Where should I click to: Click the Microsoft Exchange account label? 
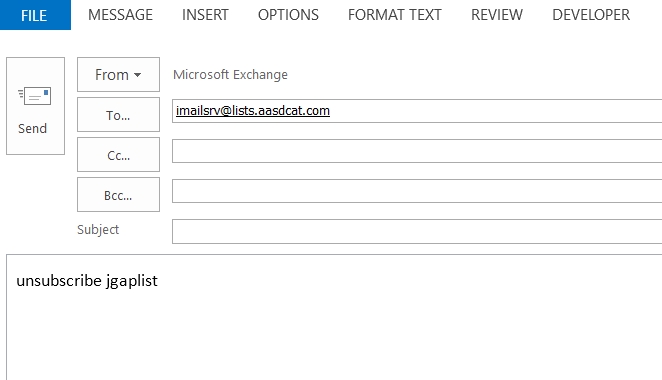pyautogui.click(x=231, y=75)
